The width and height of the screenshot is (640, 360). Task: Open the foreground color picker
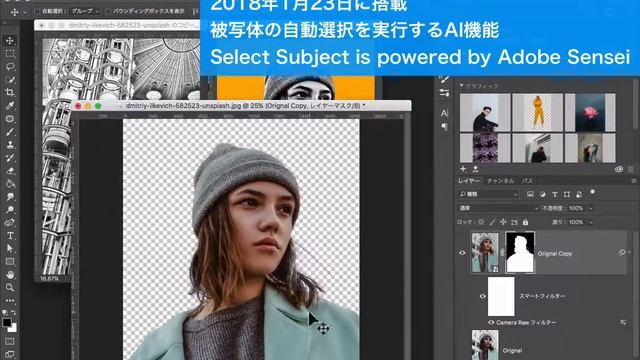[7, 322]
